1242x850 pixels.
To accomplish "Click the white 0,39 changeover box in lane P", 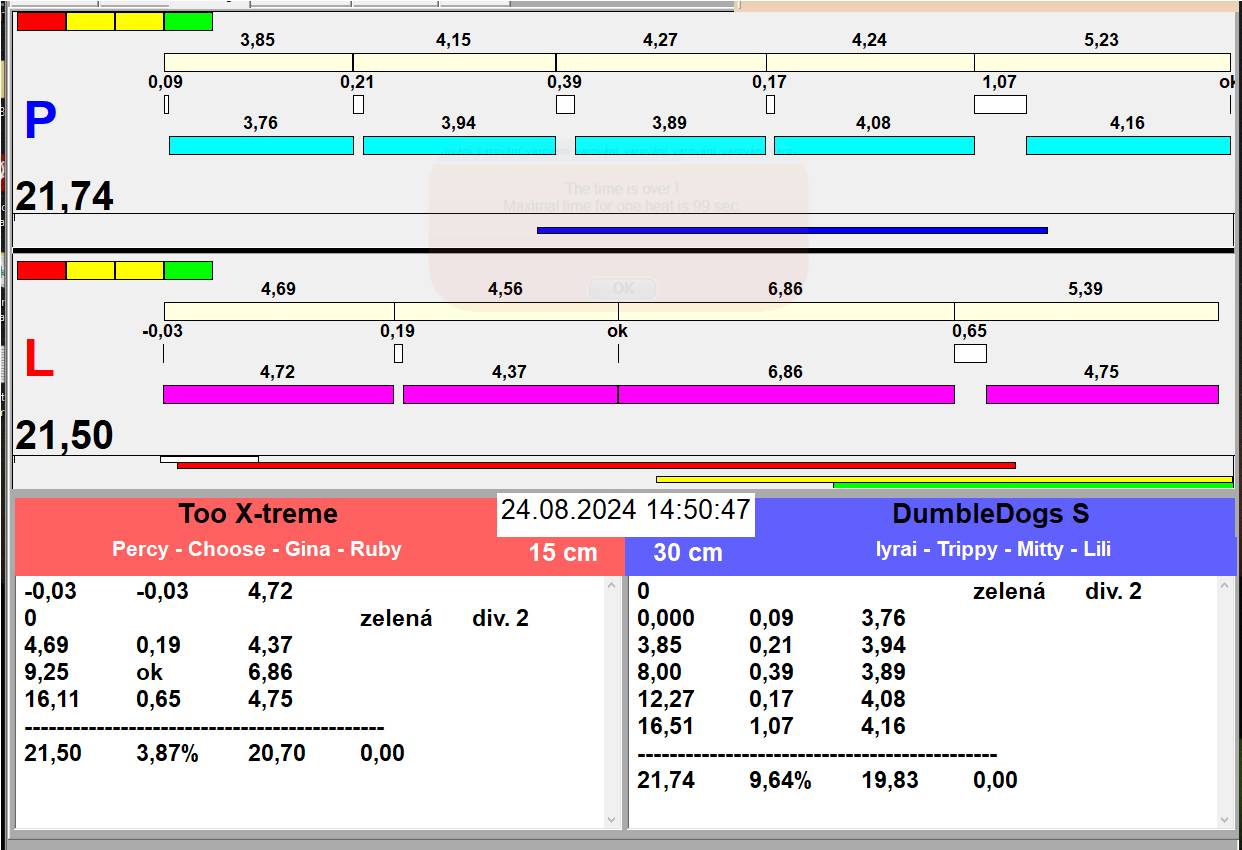I will (x=565, y=104).
